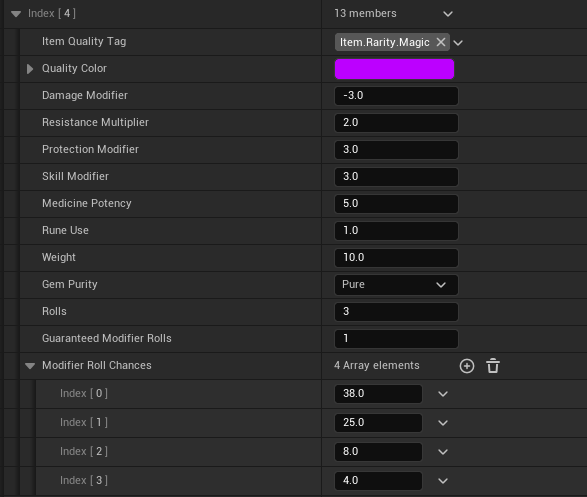Edit the Index [ 0 ] value 38.0
587x497 pixels.
click(378, 394)
